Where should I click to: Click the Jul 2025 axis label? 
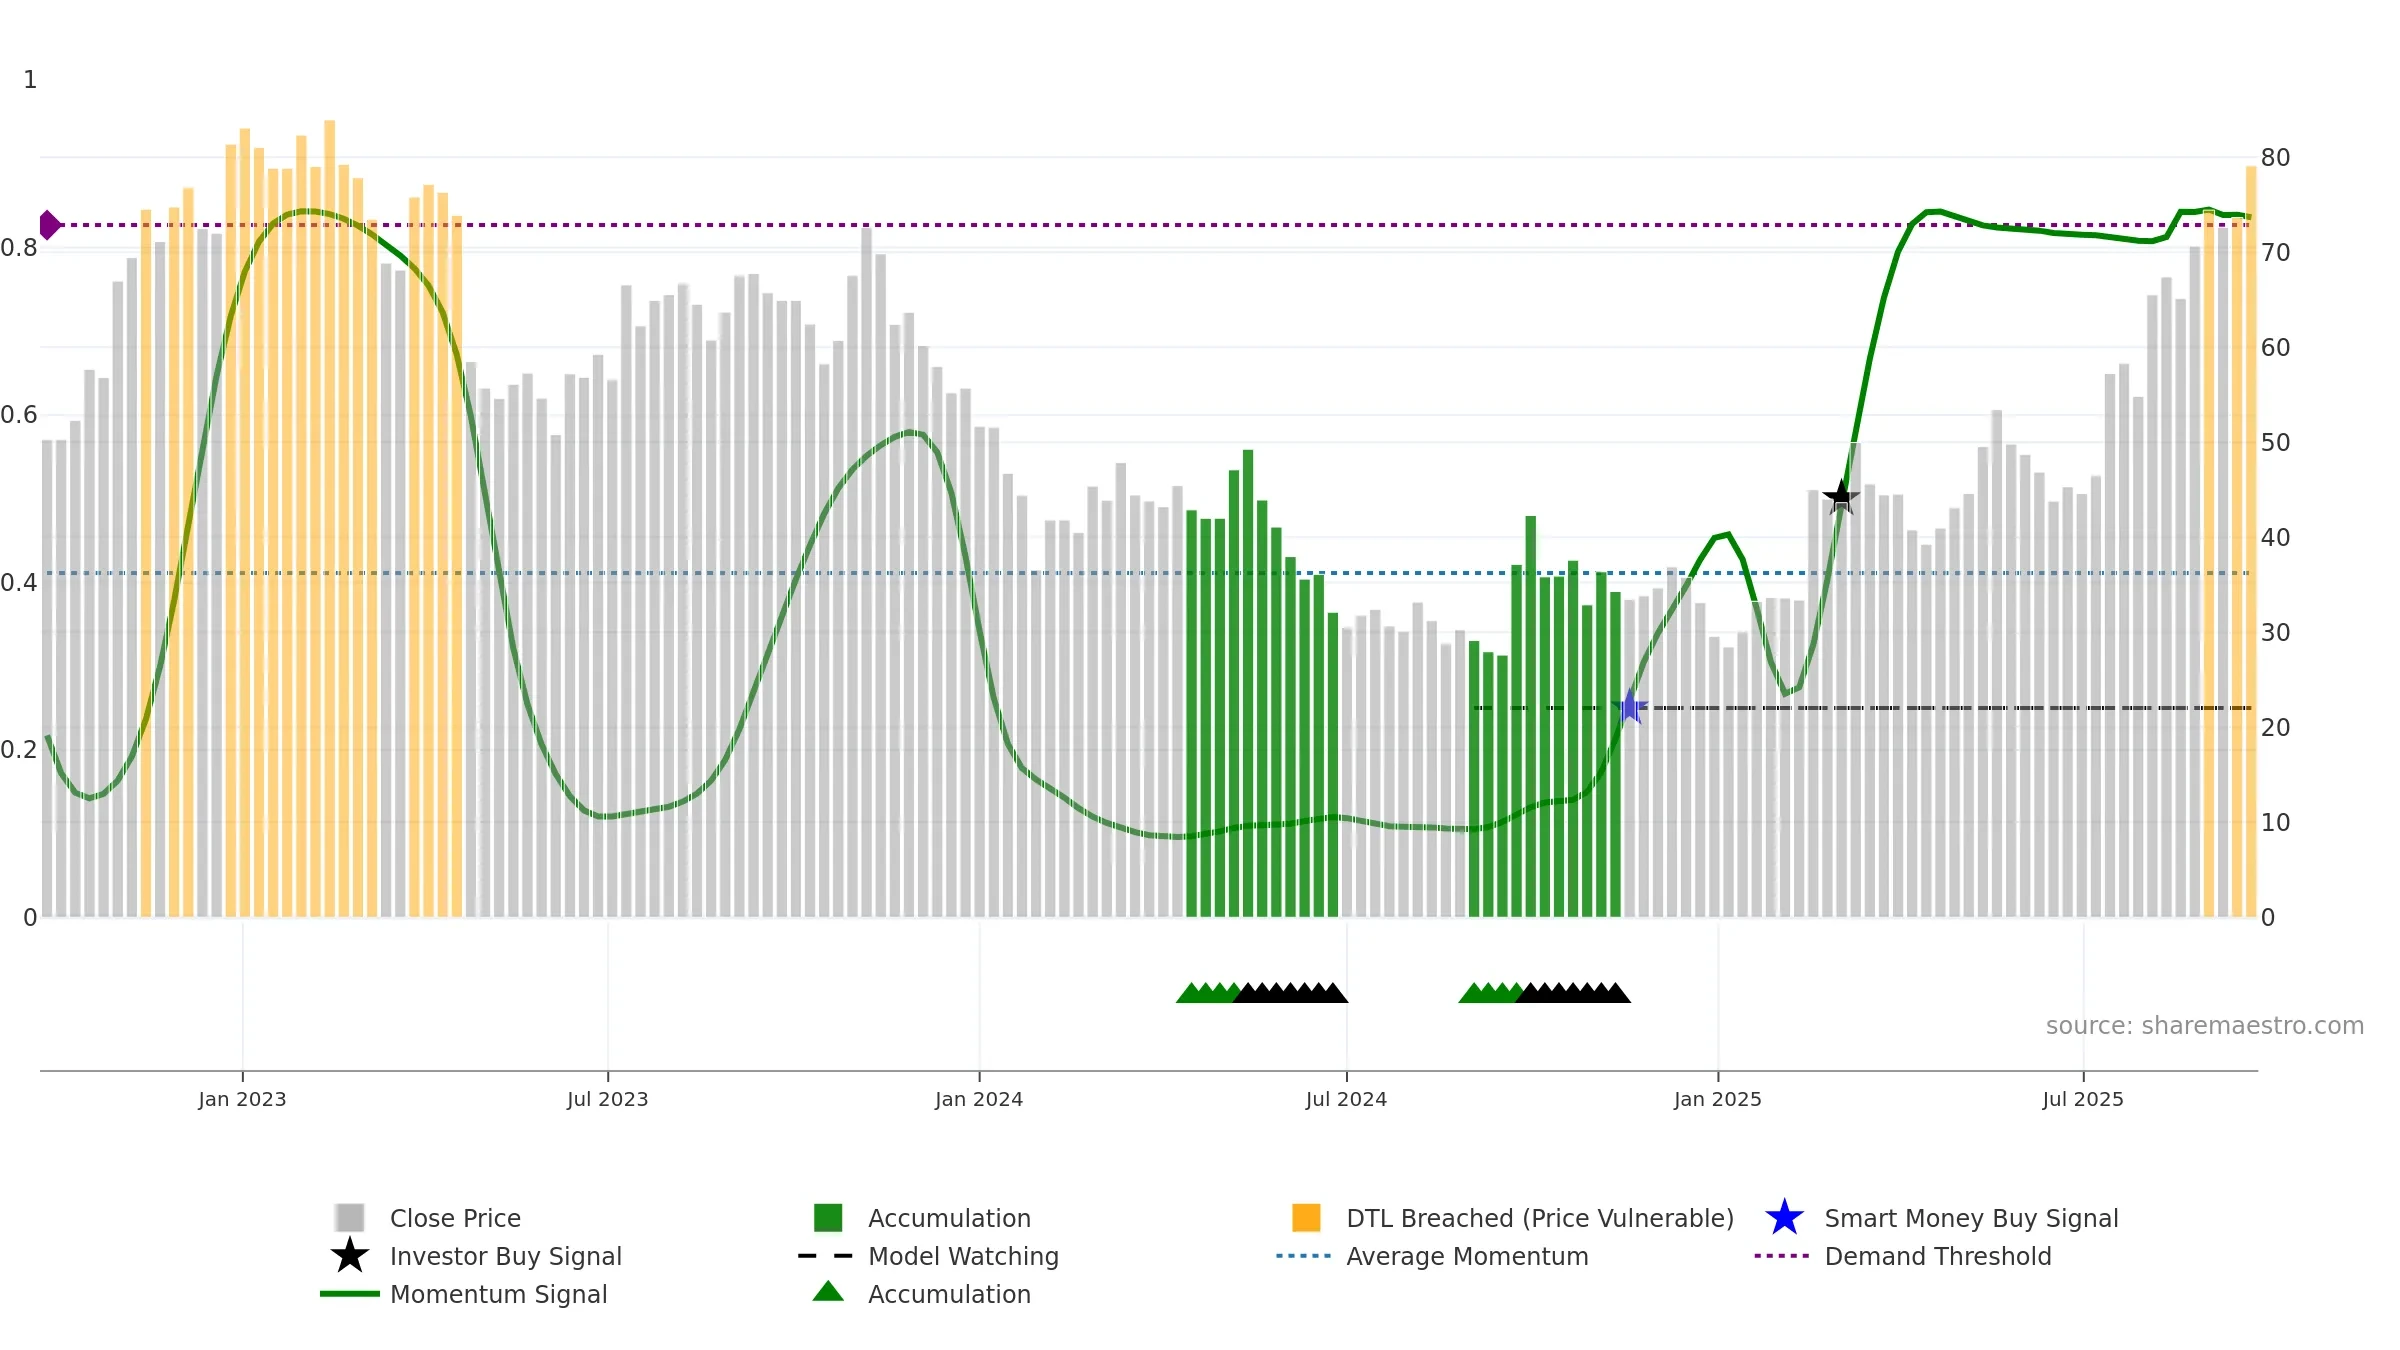coord(2083,1099)
